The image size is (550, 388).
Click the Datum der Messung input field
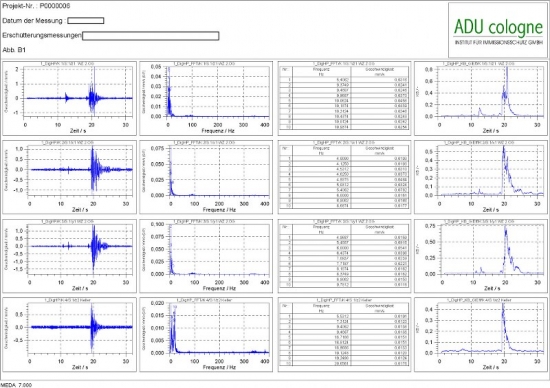(x=86, y=21)
